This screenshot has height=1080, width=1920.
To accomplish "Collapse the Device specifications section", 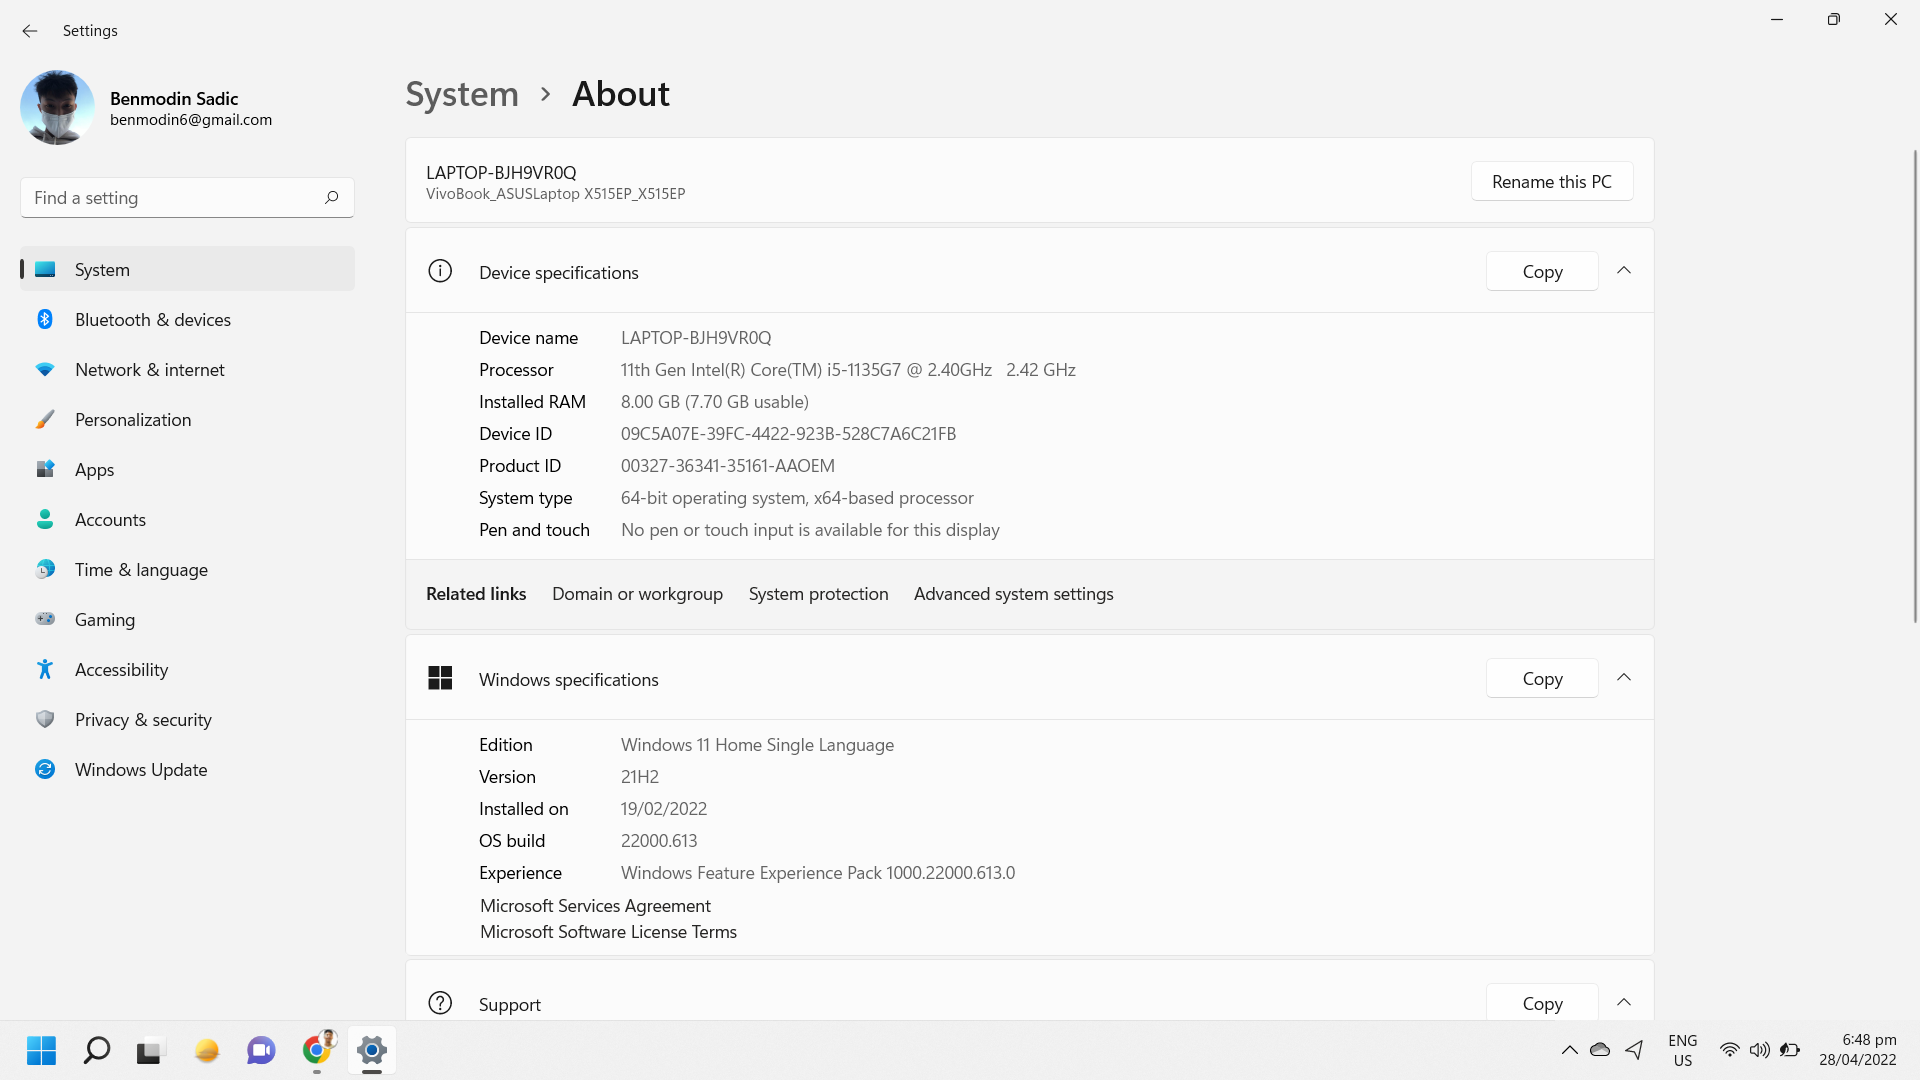I will (x=1624, y=271).
